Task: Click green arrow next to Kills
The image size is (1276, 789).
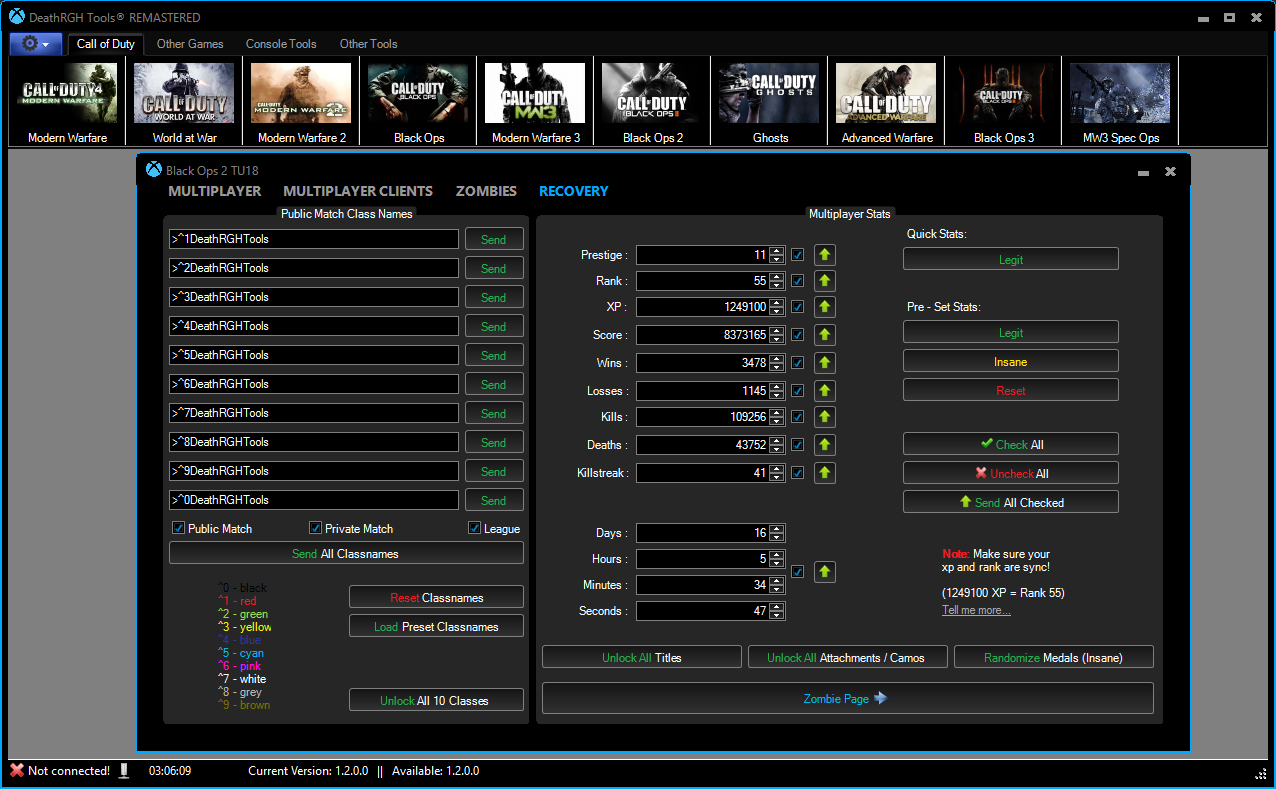Action: tap(825, 417)
